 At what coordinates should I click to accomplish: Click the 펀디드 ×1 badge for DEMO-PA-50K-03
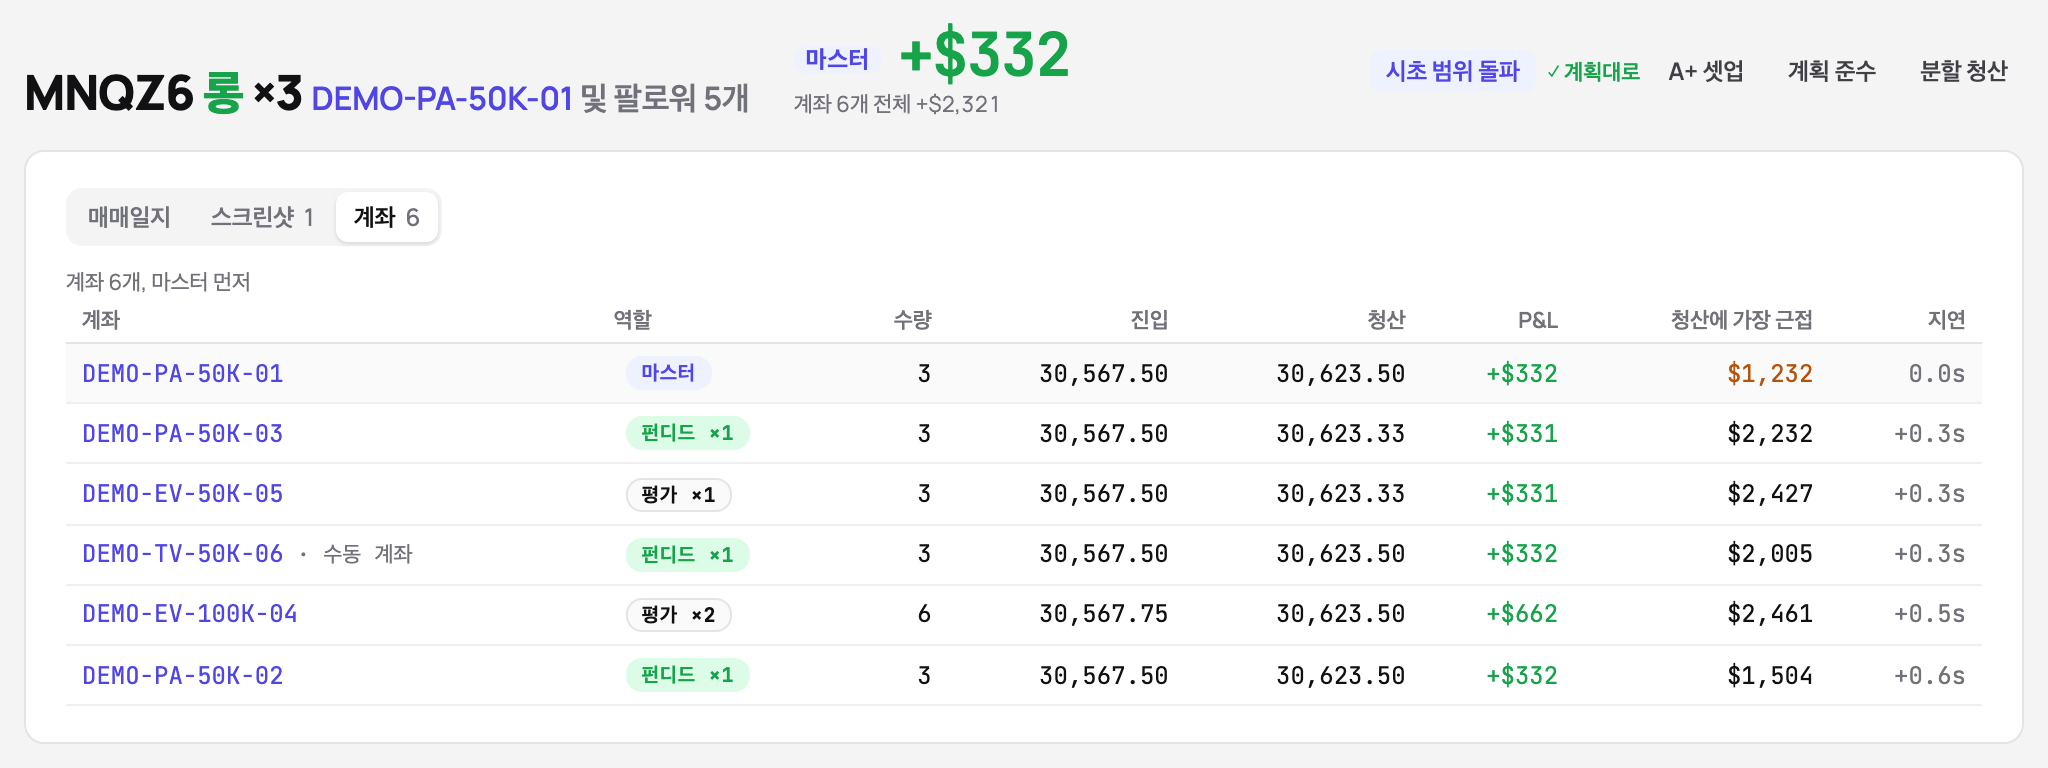coord(688,433)
